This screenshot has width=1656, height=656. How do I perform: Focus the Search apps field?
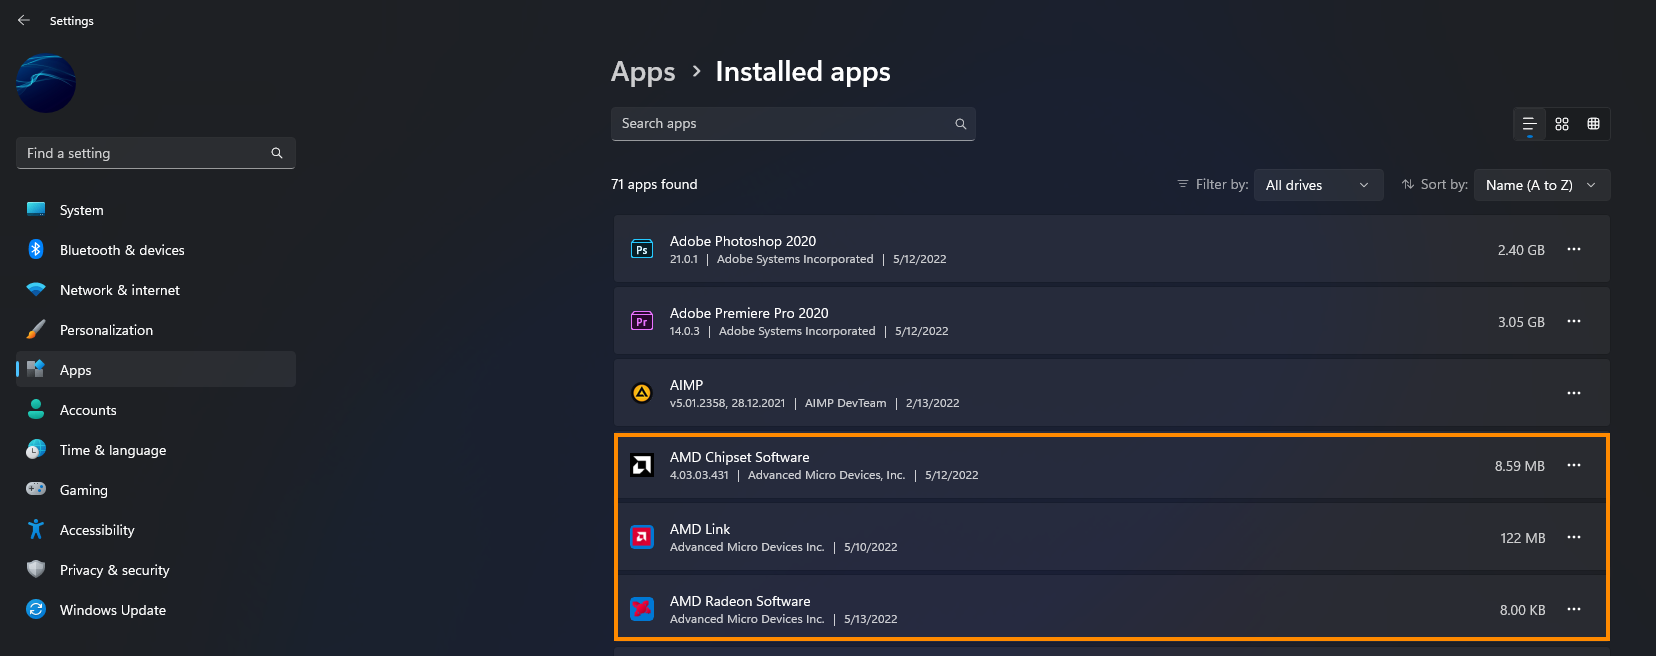[793, 124]
